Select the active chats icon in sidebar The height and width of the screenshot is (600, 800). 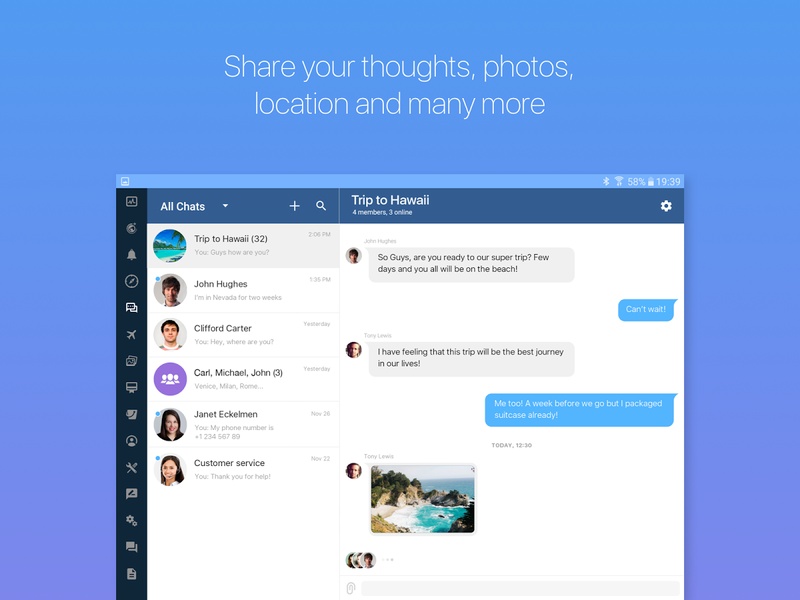coord(132,308)
